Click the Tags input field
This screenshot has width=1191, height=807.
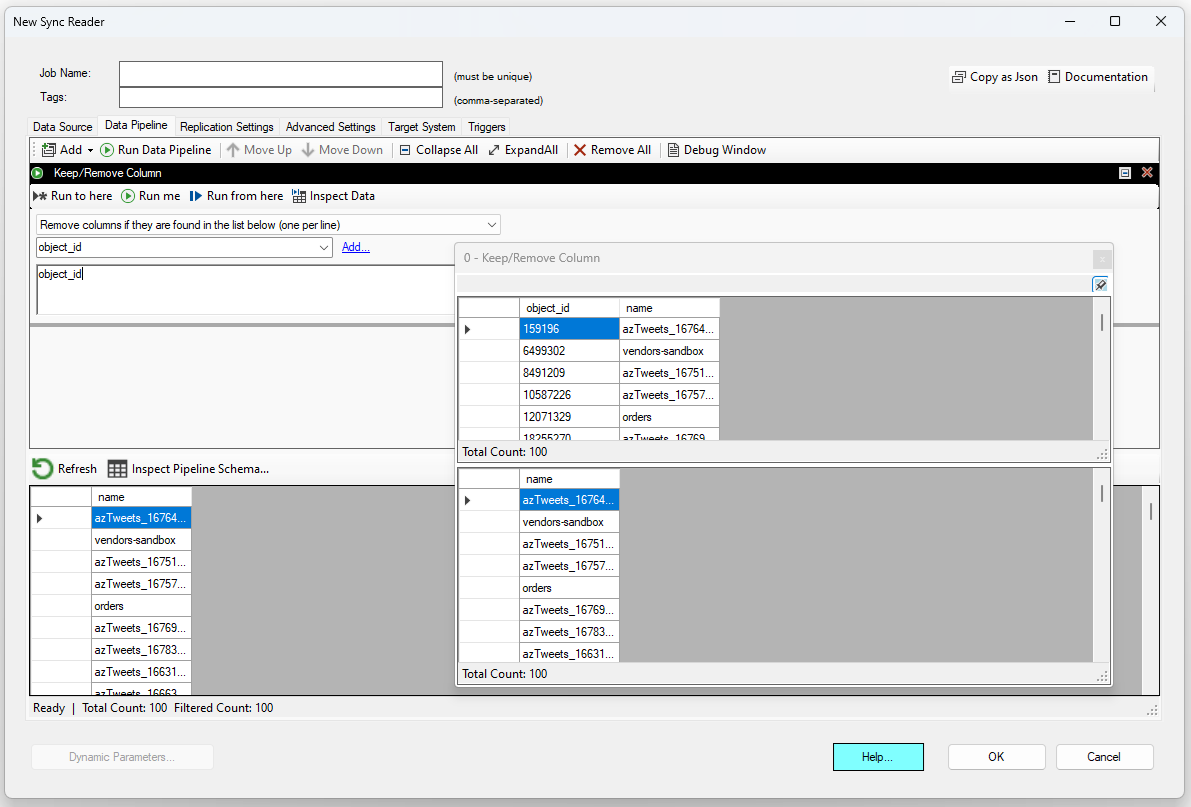(x=280, y=97)
